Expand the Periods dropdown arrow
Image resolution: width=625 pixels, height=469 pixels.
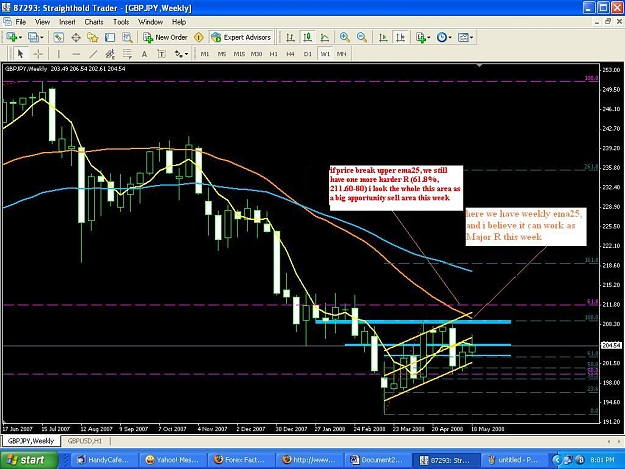point(450,38)
